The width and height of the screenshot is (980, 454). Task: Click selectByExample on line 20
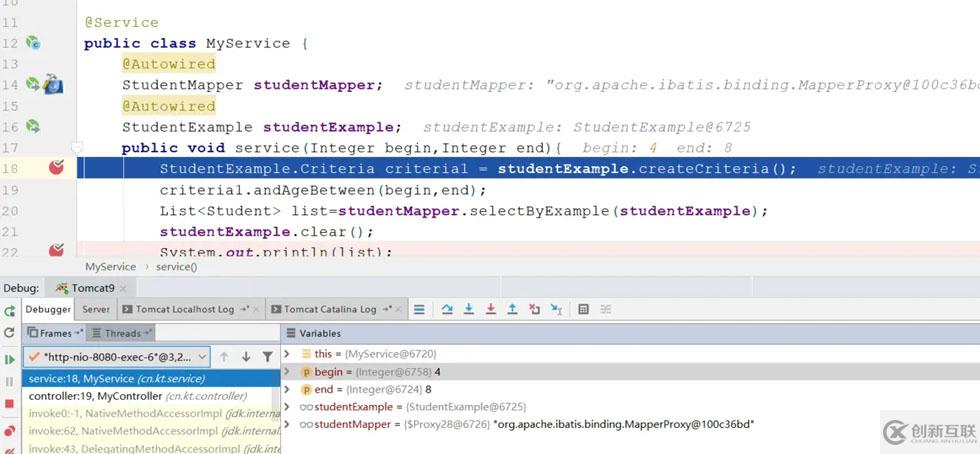pyautogui.click(x=539, y=211)
